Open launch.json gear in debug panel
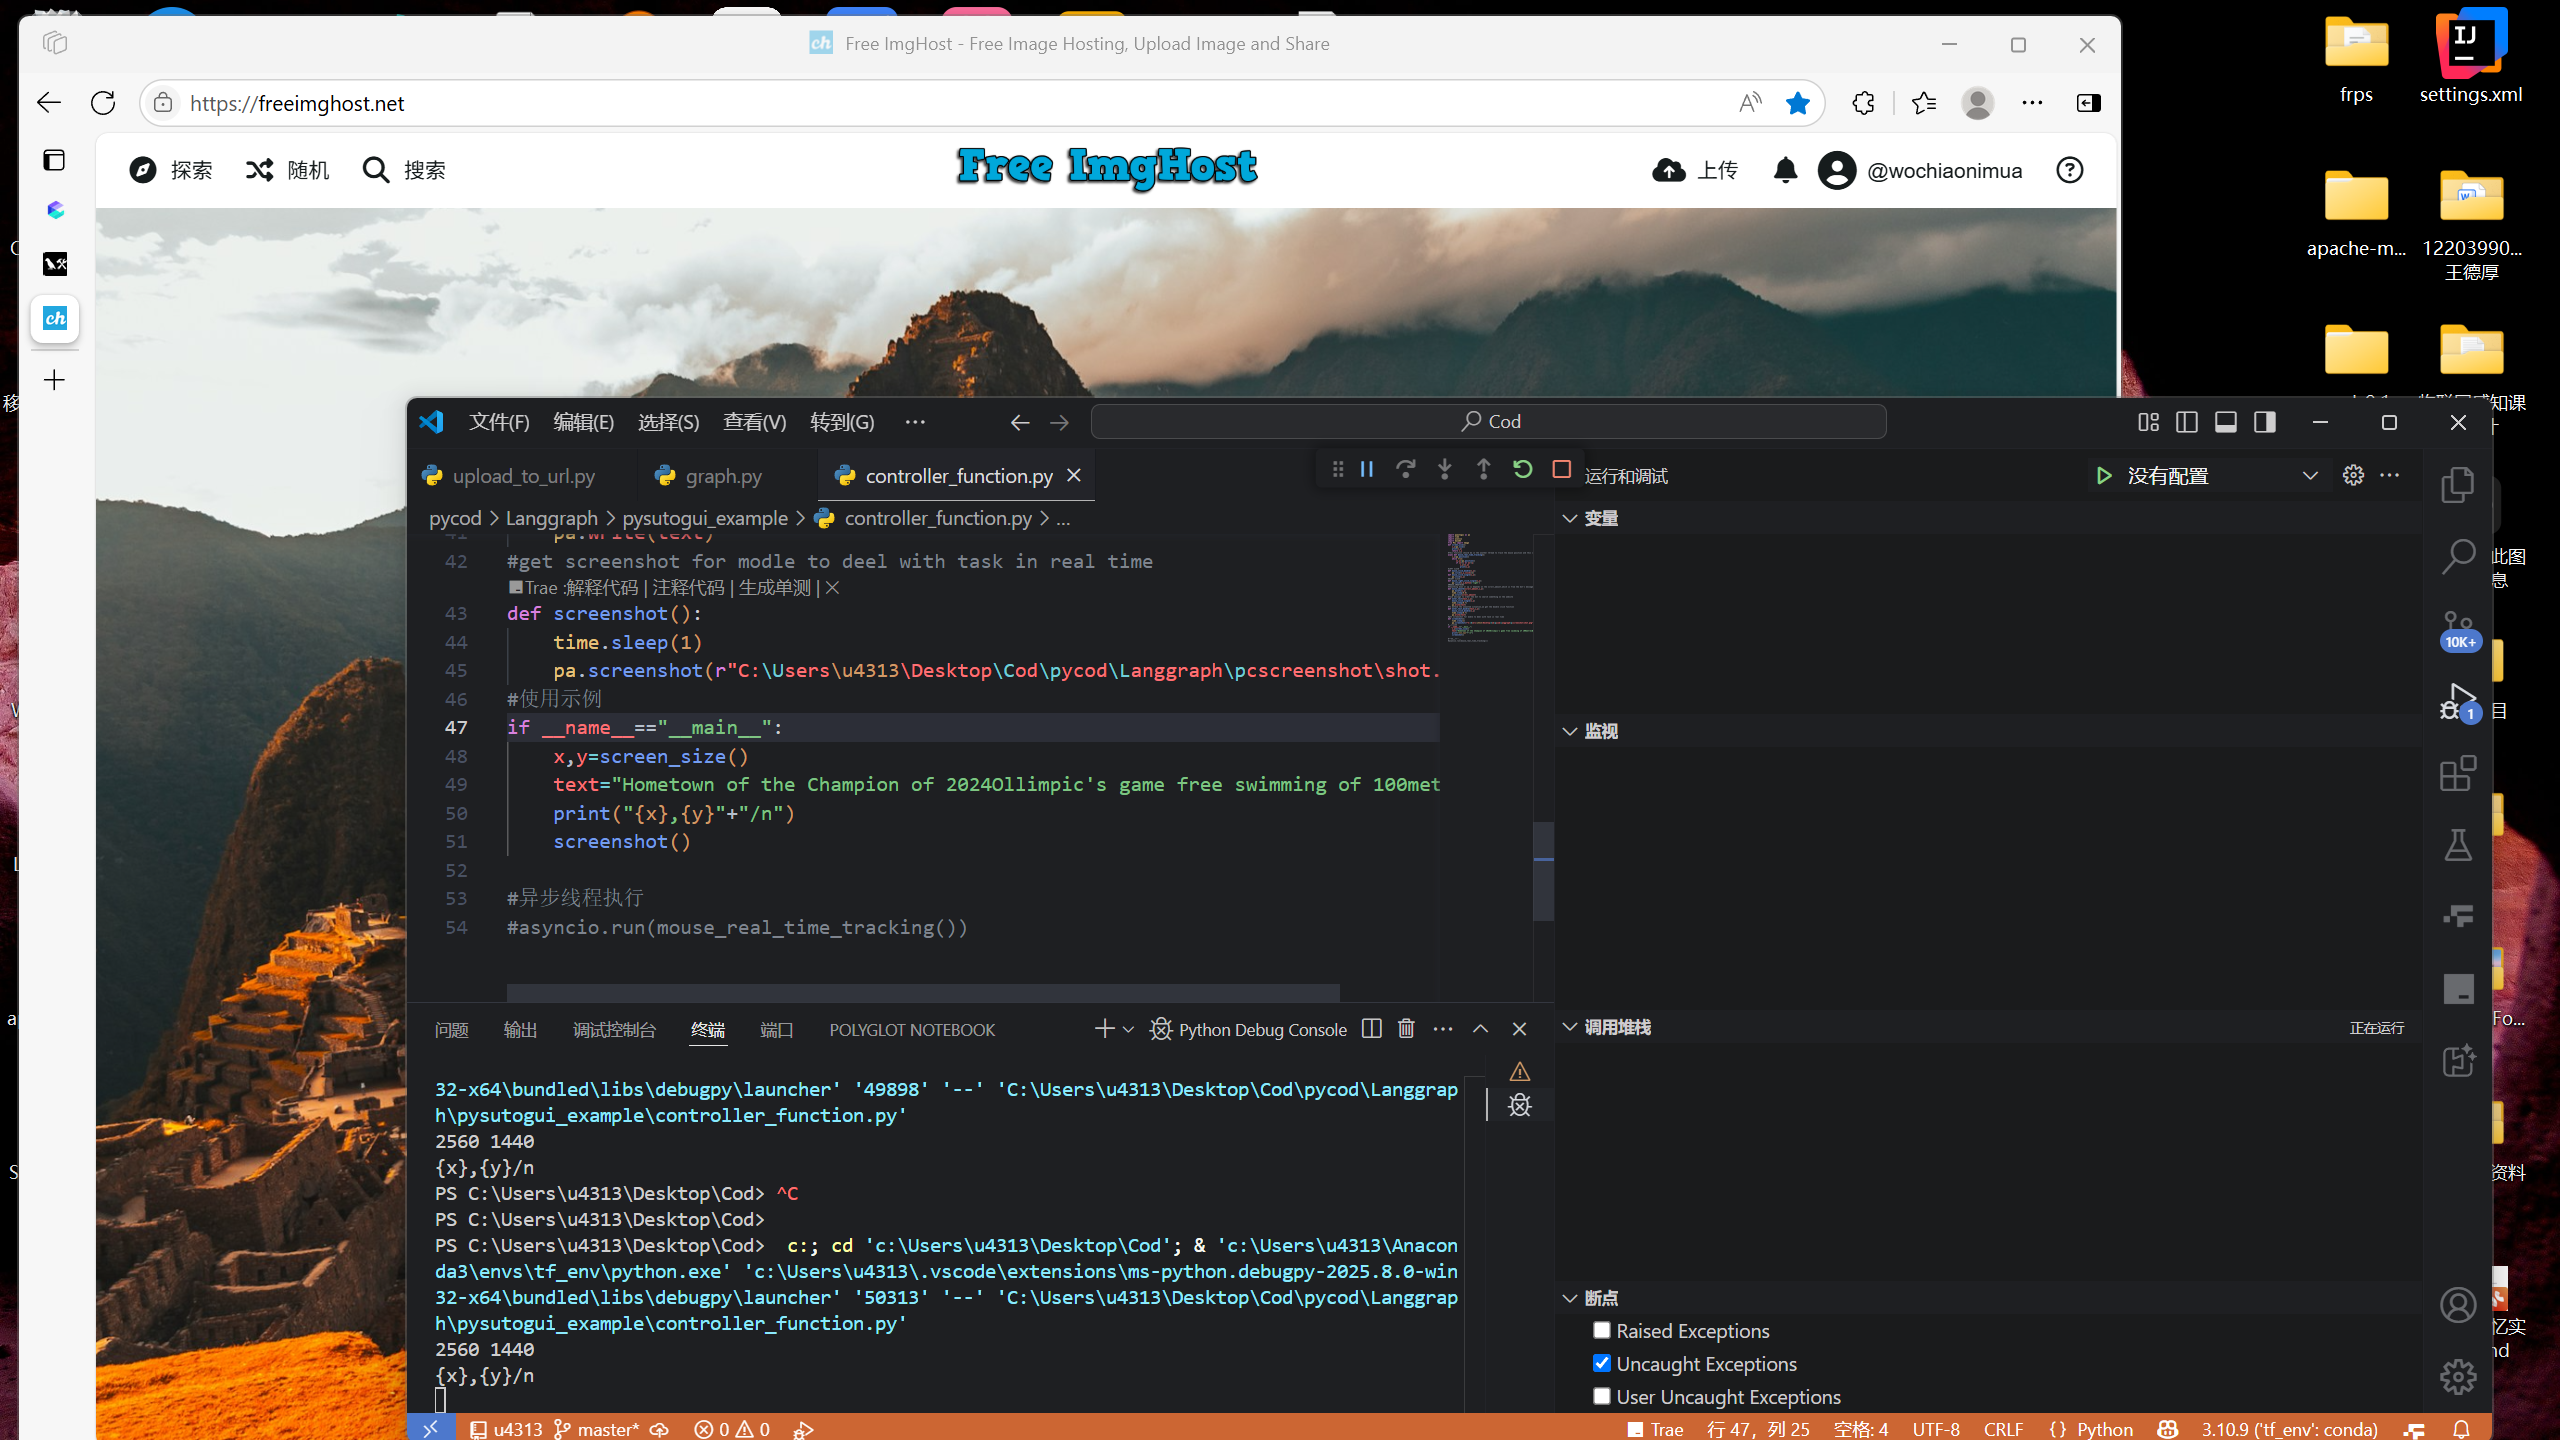 [2353, 475]
